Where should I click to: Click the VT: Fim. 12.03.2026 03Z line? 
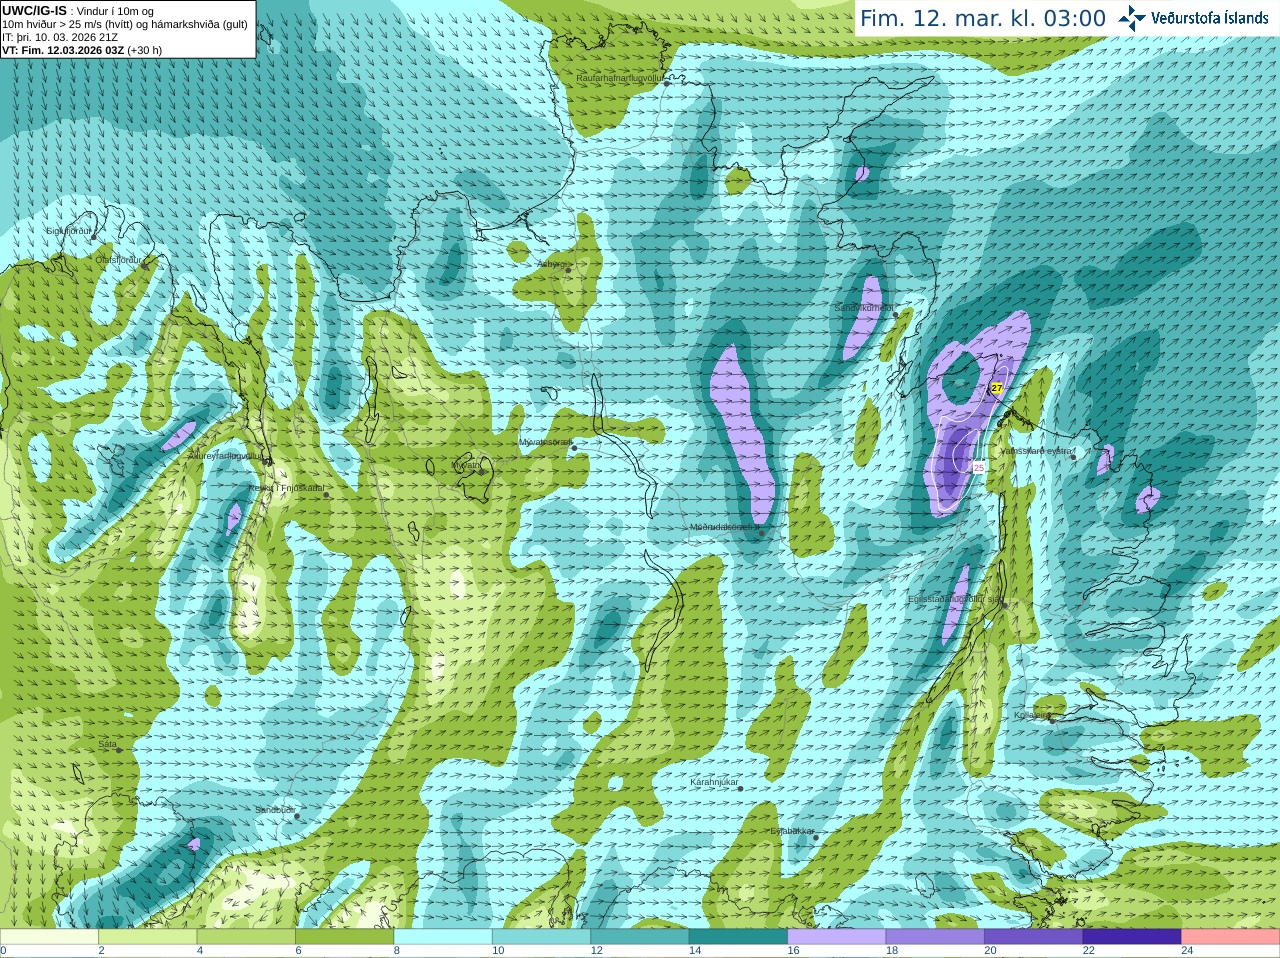click(82, 50)
